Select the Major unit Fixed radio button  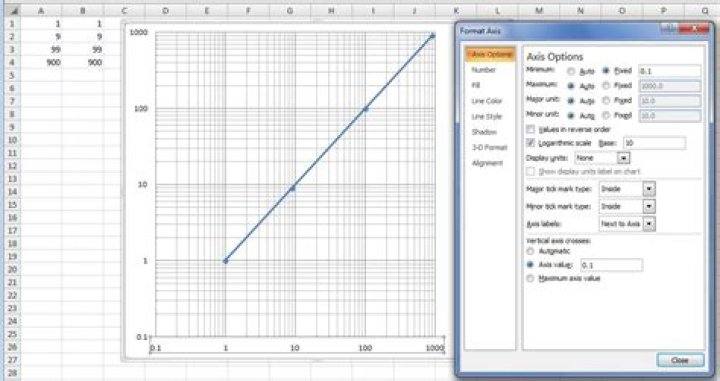[606, 100]
